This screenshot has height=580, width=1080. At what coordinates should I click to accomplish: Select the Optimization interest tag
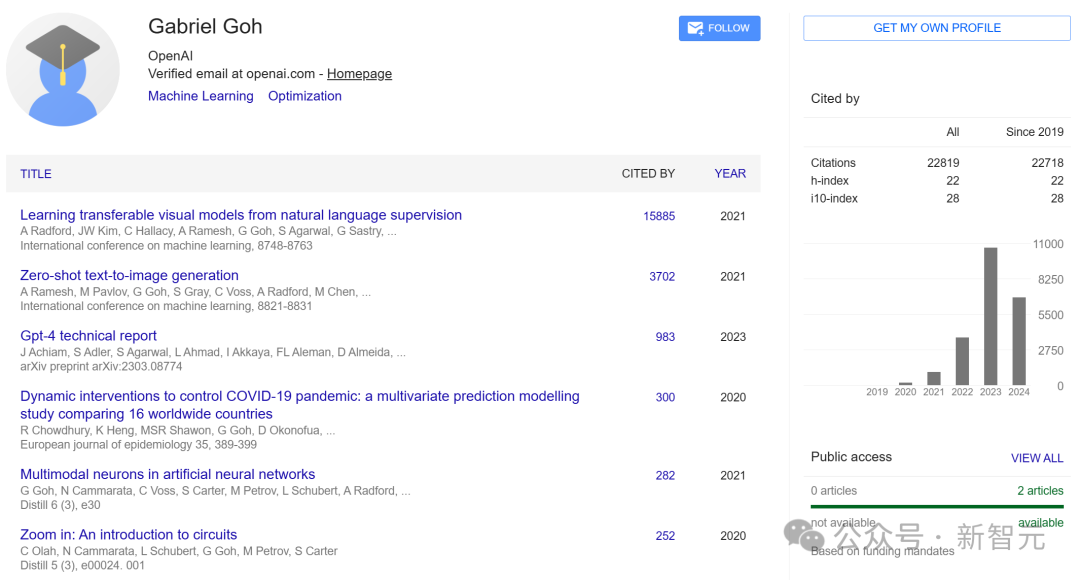point(304,96)
